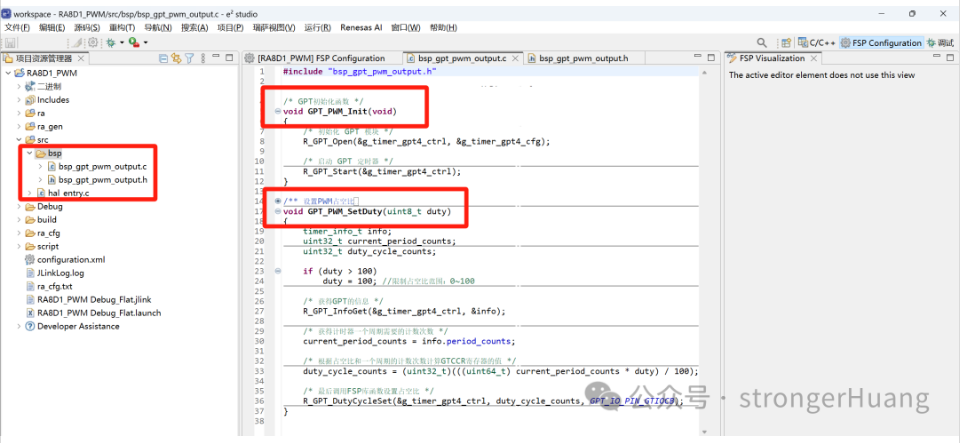Open the 窗口(W) menu

406,28
